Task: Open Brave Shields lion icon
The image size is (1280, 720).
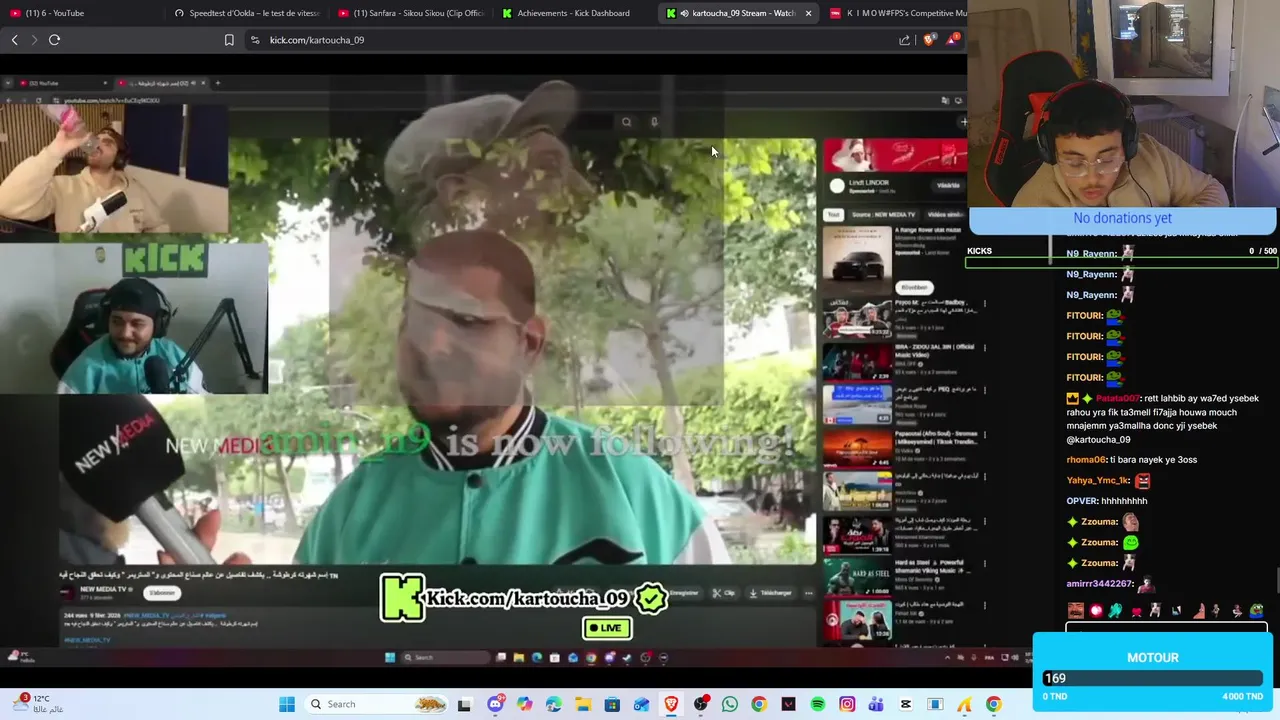Action: tap(928, 40)
